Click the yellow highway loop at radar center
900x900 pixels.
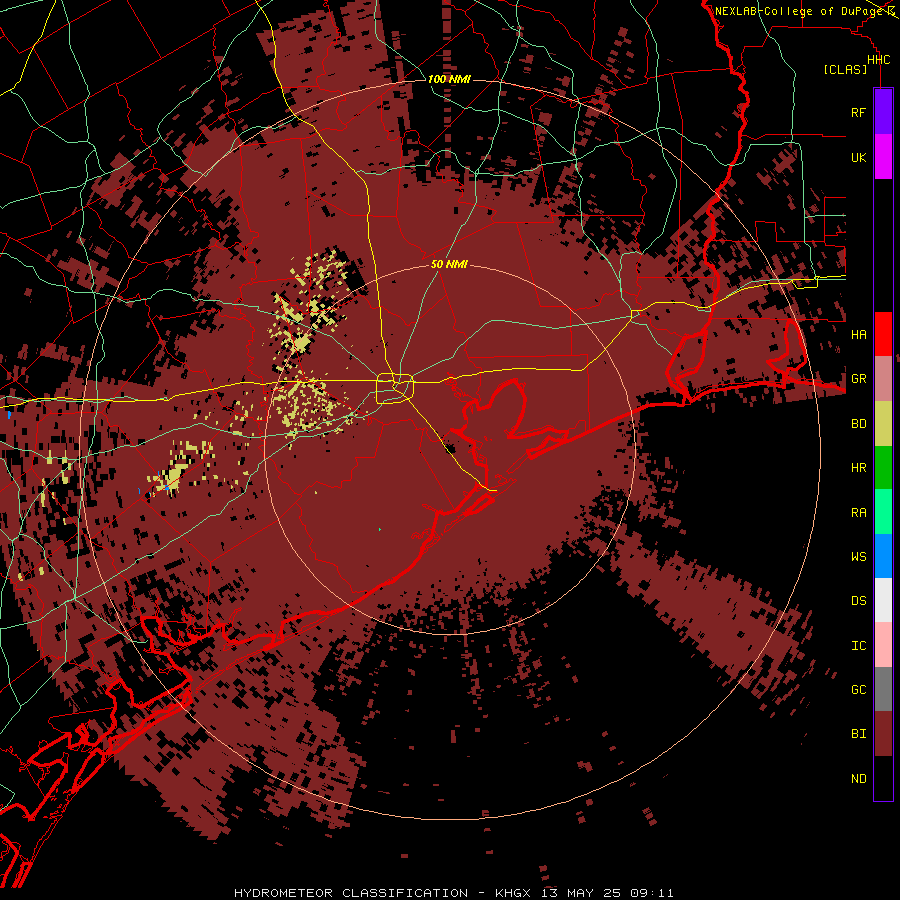click(x=395, y=389)
